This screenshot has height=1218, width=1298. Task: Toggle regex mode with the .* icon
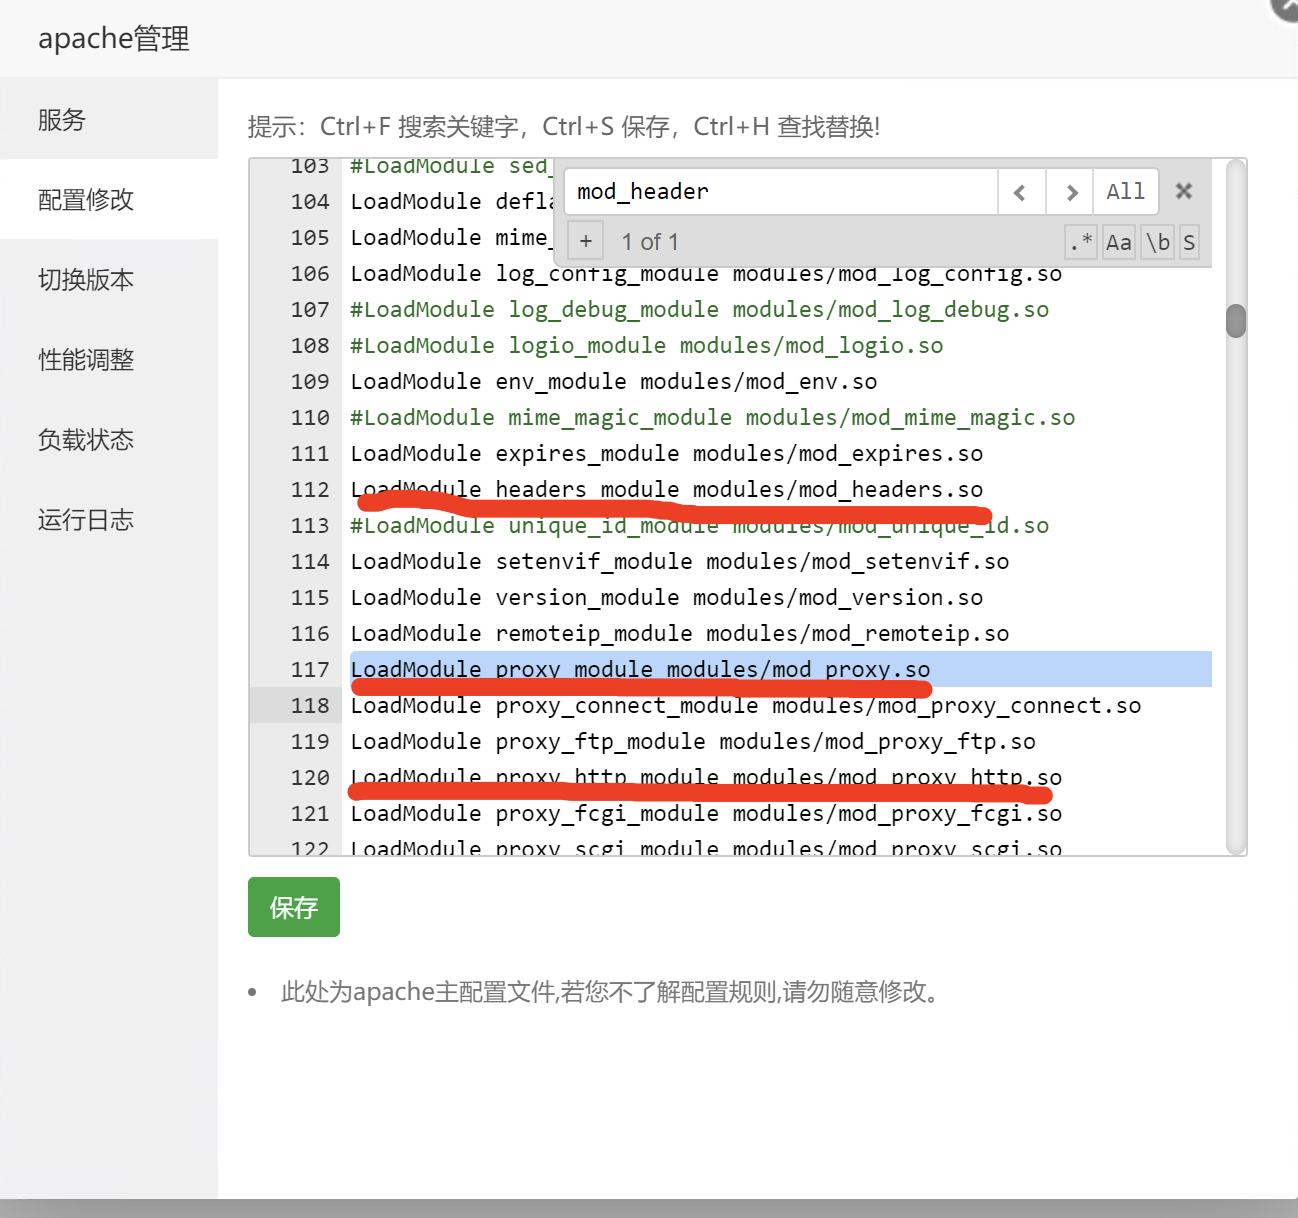click(1080, 242)
